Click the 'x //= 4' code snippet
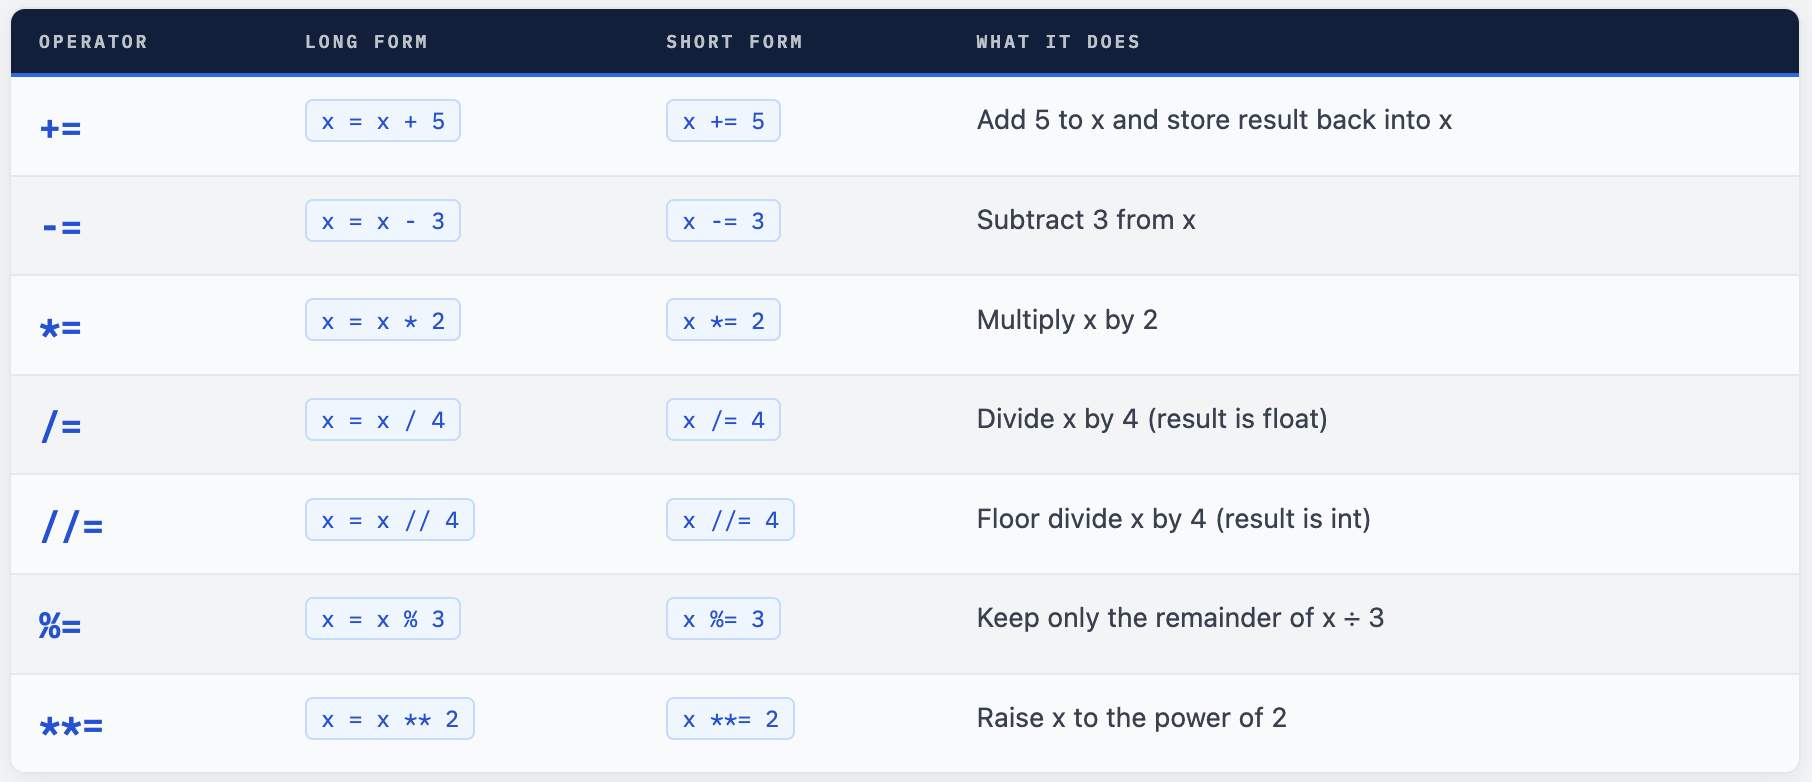The image size is (1812, 782). point(730,520)
